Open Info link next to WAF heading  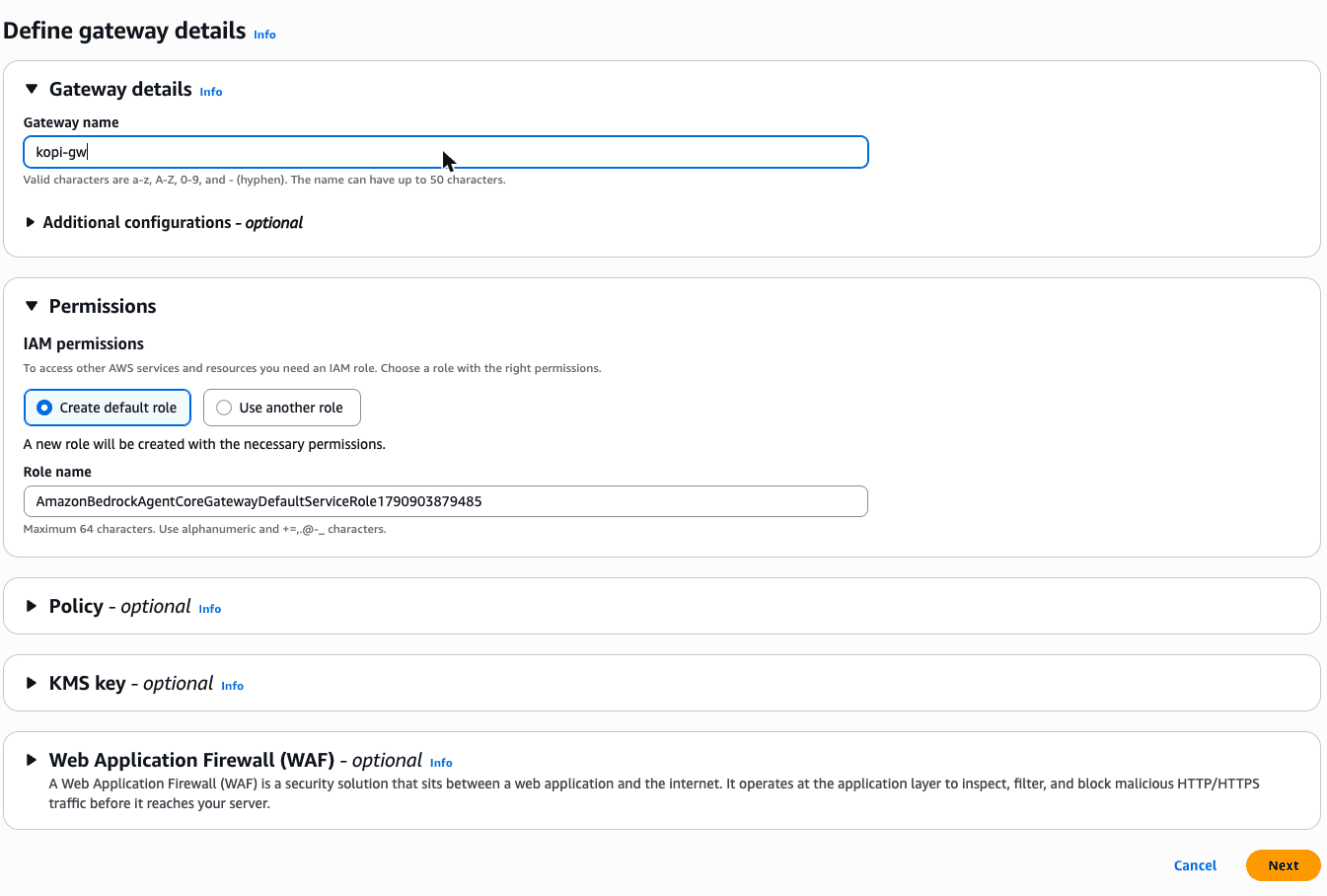click(x=441, y=763)
